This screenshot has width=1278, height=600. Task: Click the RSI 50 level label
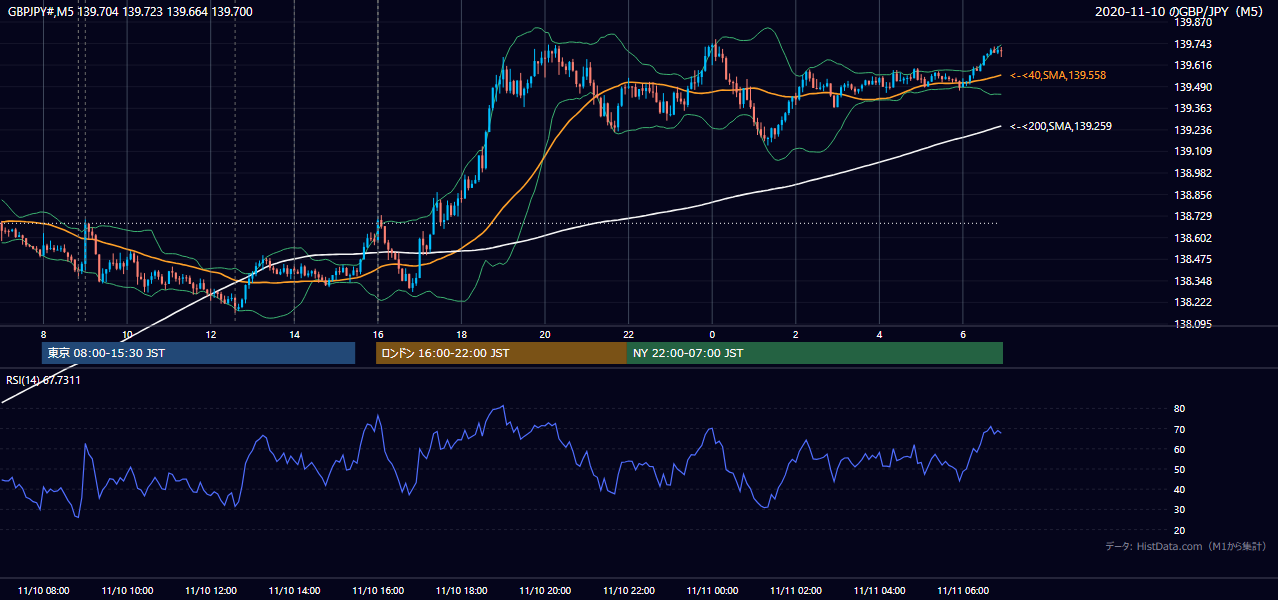[x=1179, y=469]
